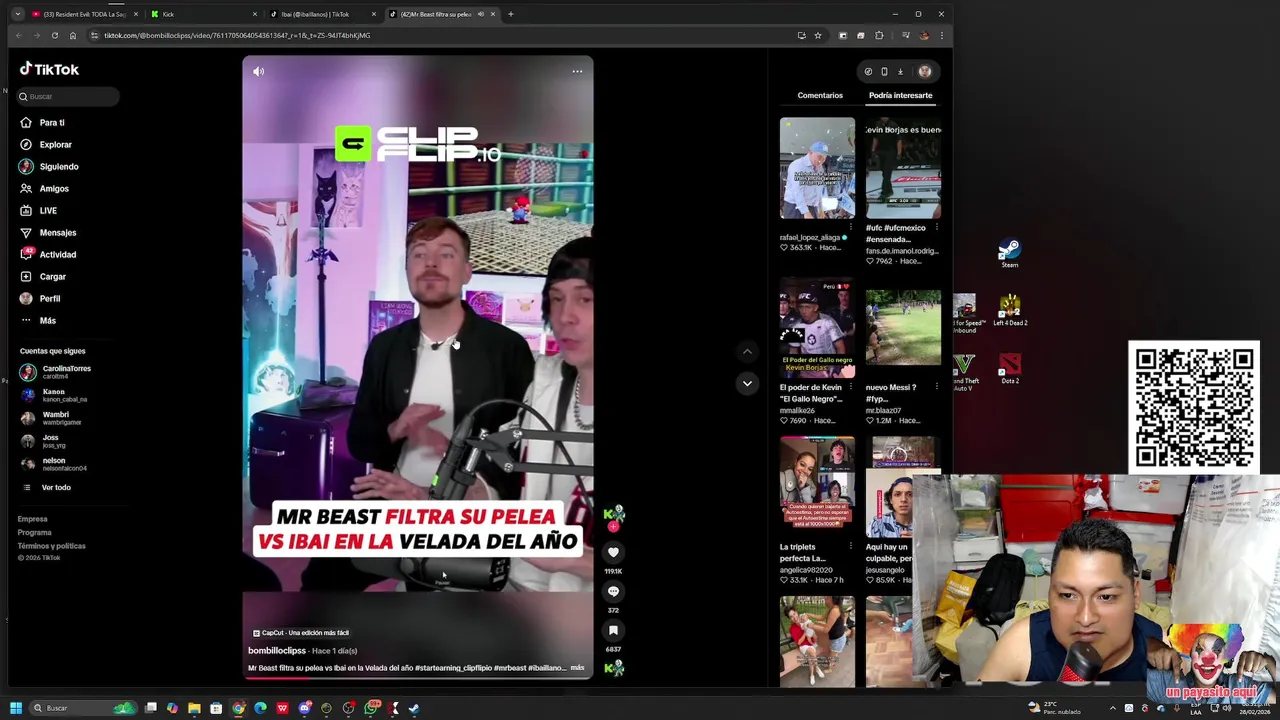This screenshot has width=1280, height=720.
Task: Open the bombilloclipss author name
Action: tap(277, 651)
